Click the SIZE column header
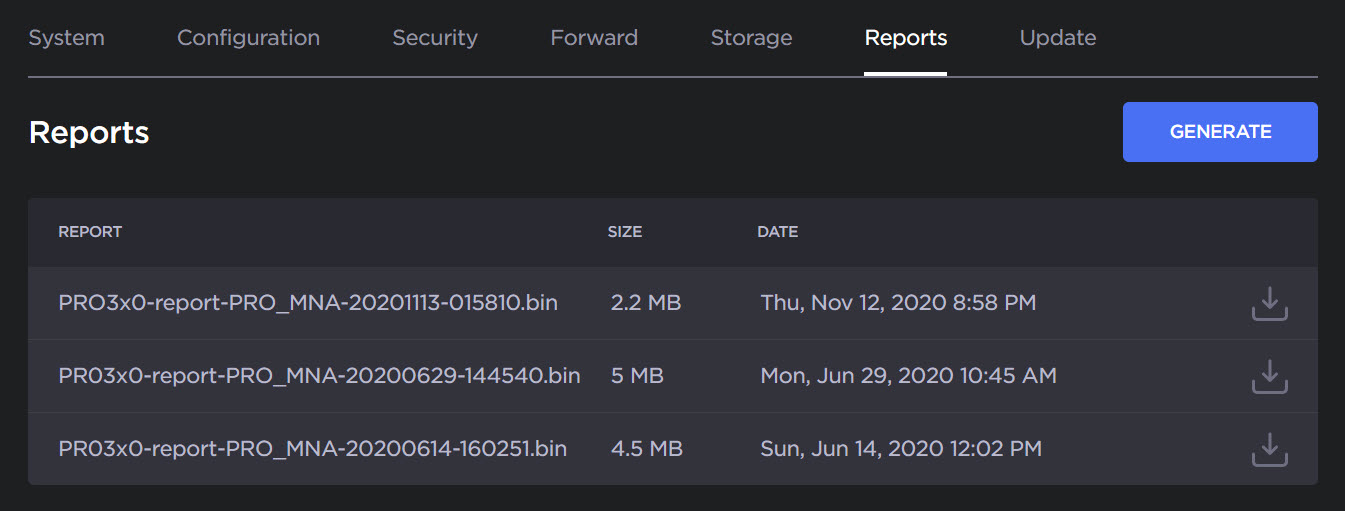Screen dimensions: 1345x511 tap(624, 232)
